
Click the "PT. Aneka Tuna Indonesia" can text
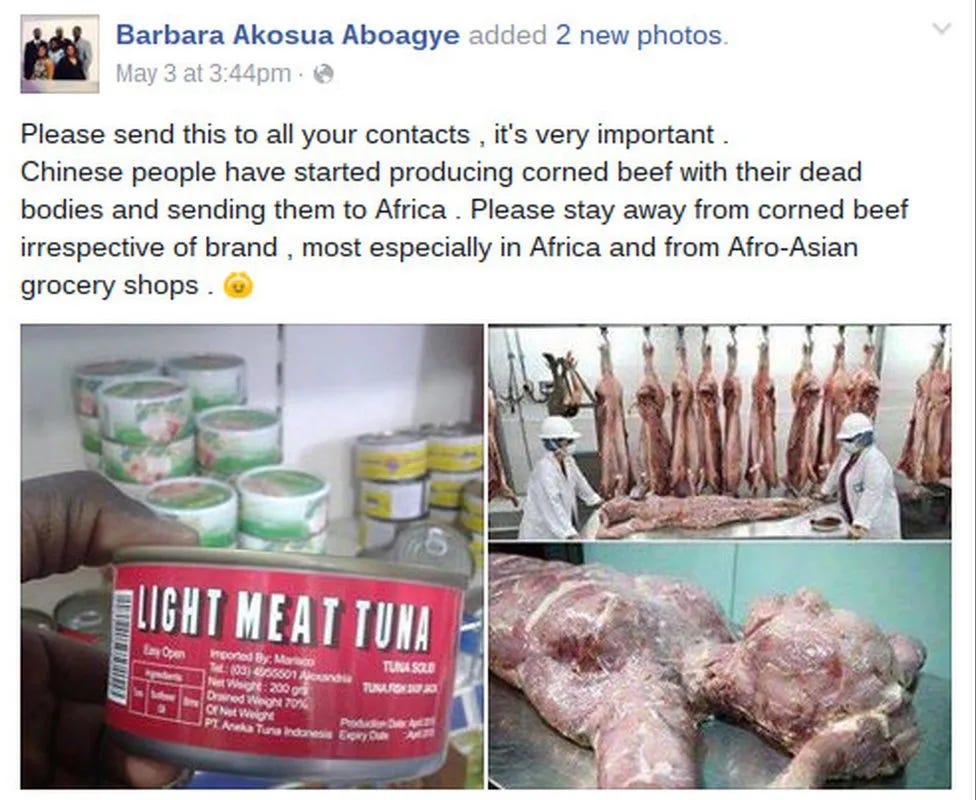tap(268, 733)
